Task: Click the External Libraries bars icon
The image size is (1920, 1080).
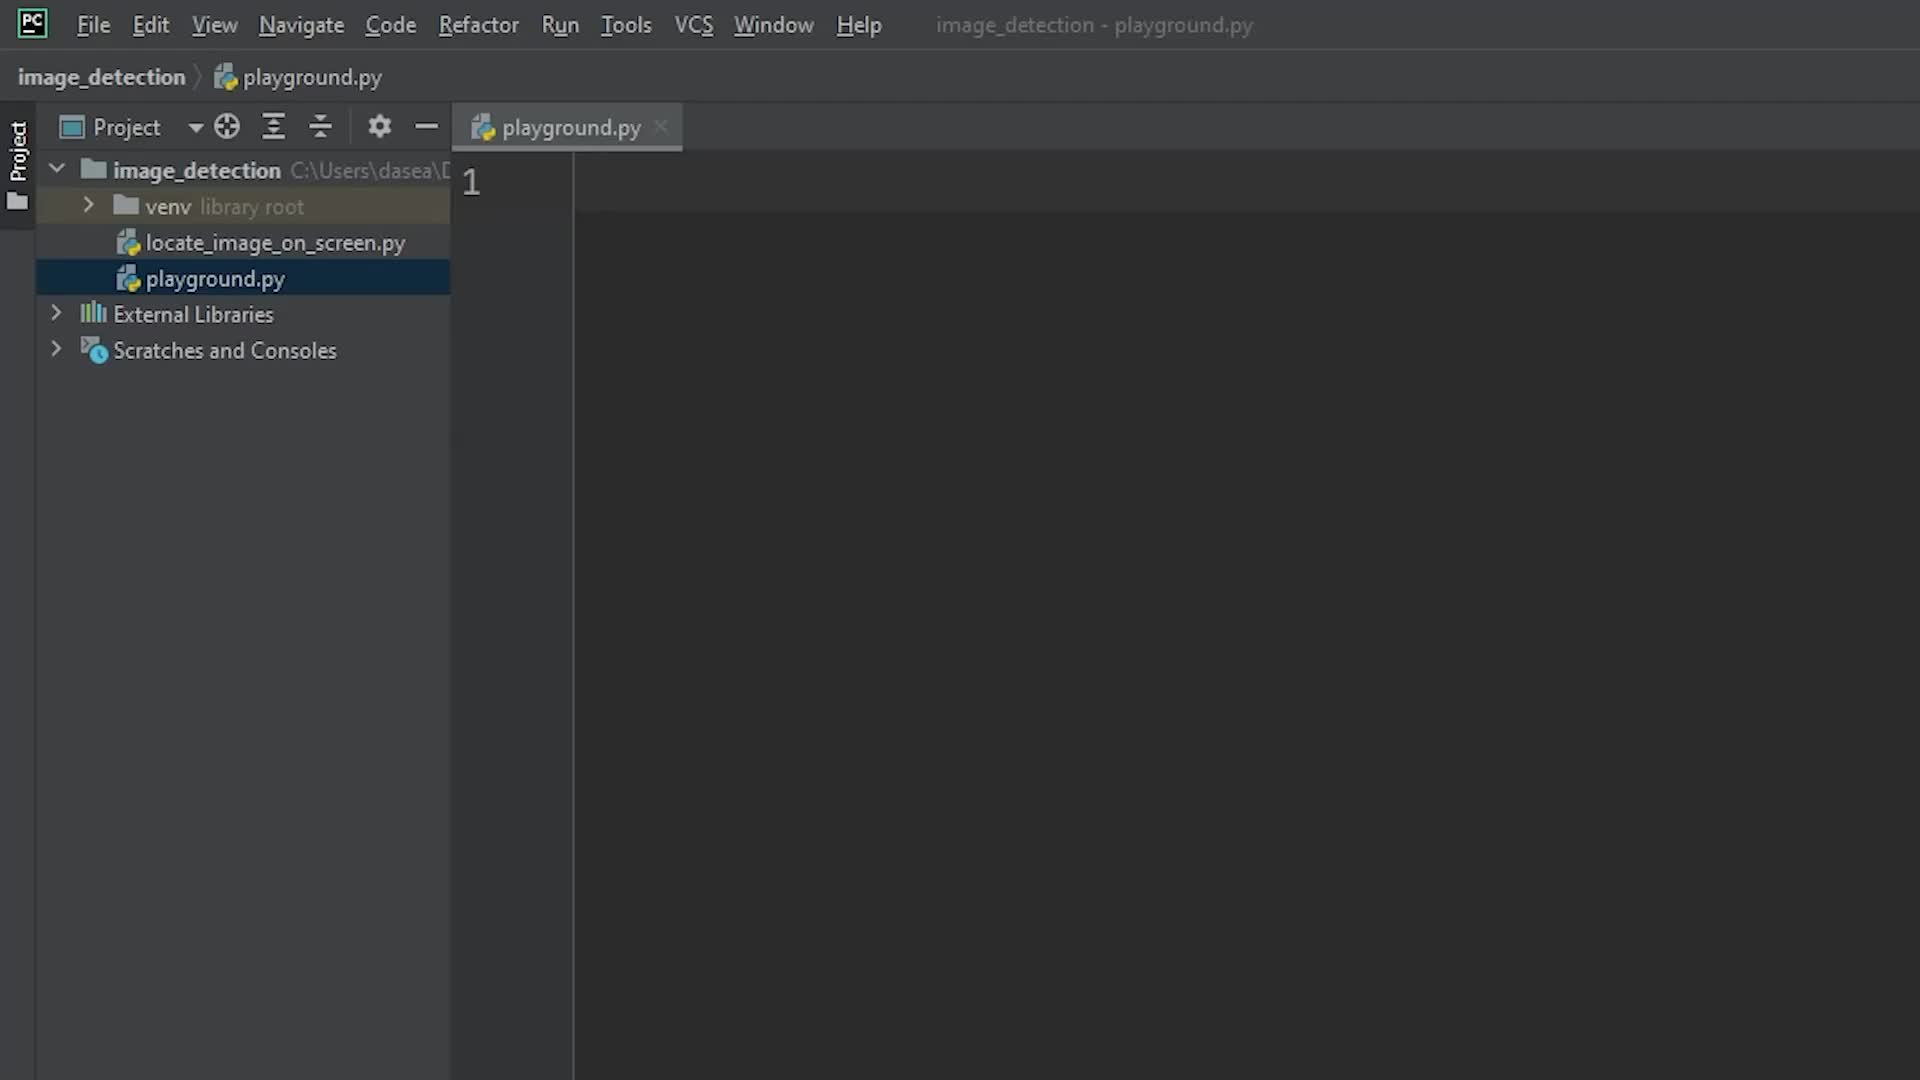Action: (93, 314)
